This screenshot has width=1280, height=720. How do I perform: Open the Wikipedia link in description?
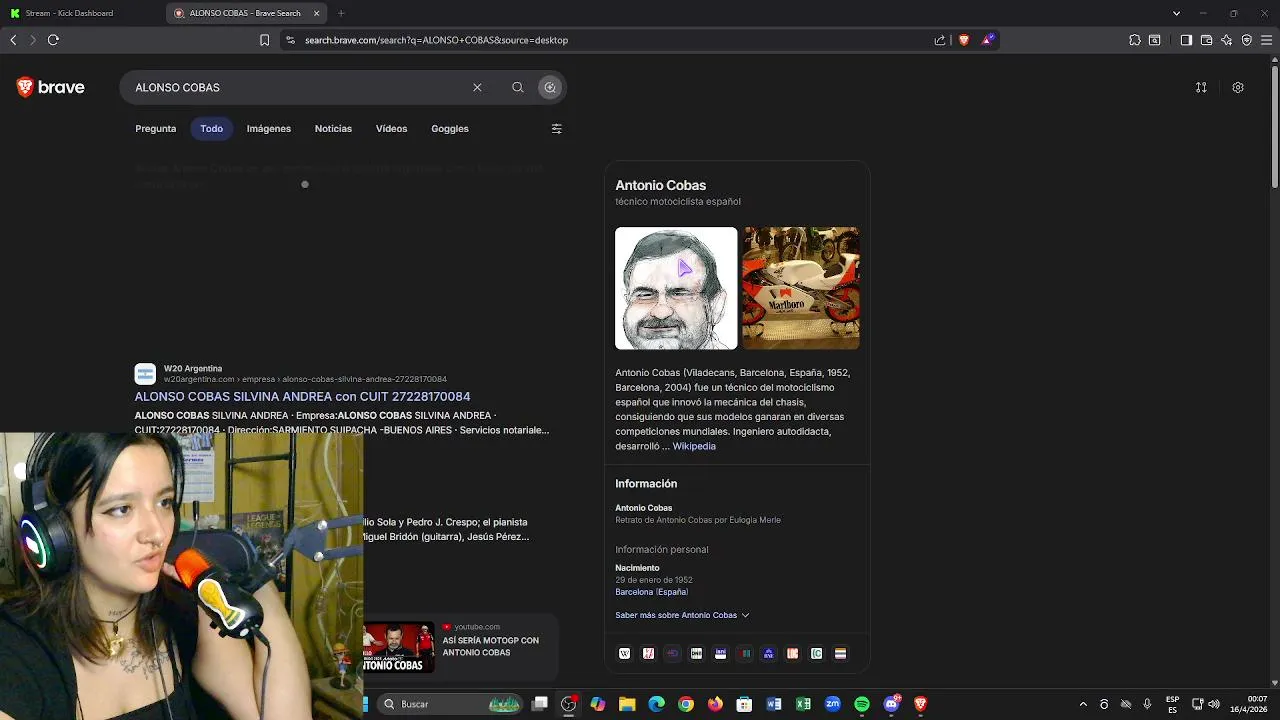coord(694,446)
